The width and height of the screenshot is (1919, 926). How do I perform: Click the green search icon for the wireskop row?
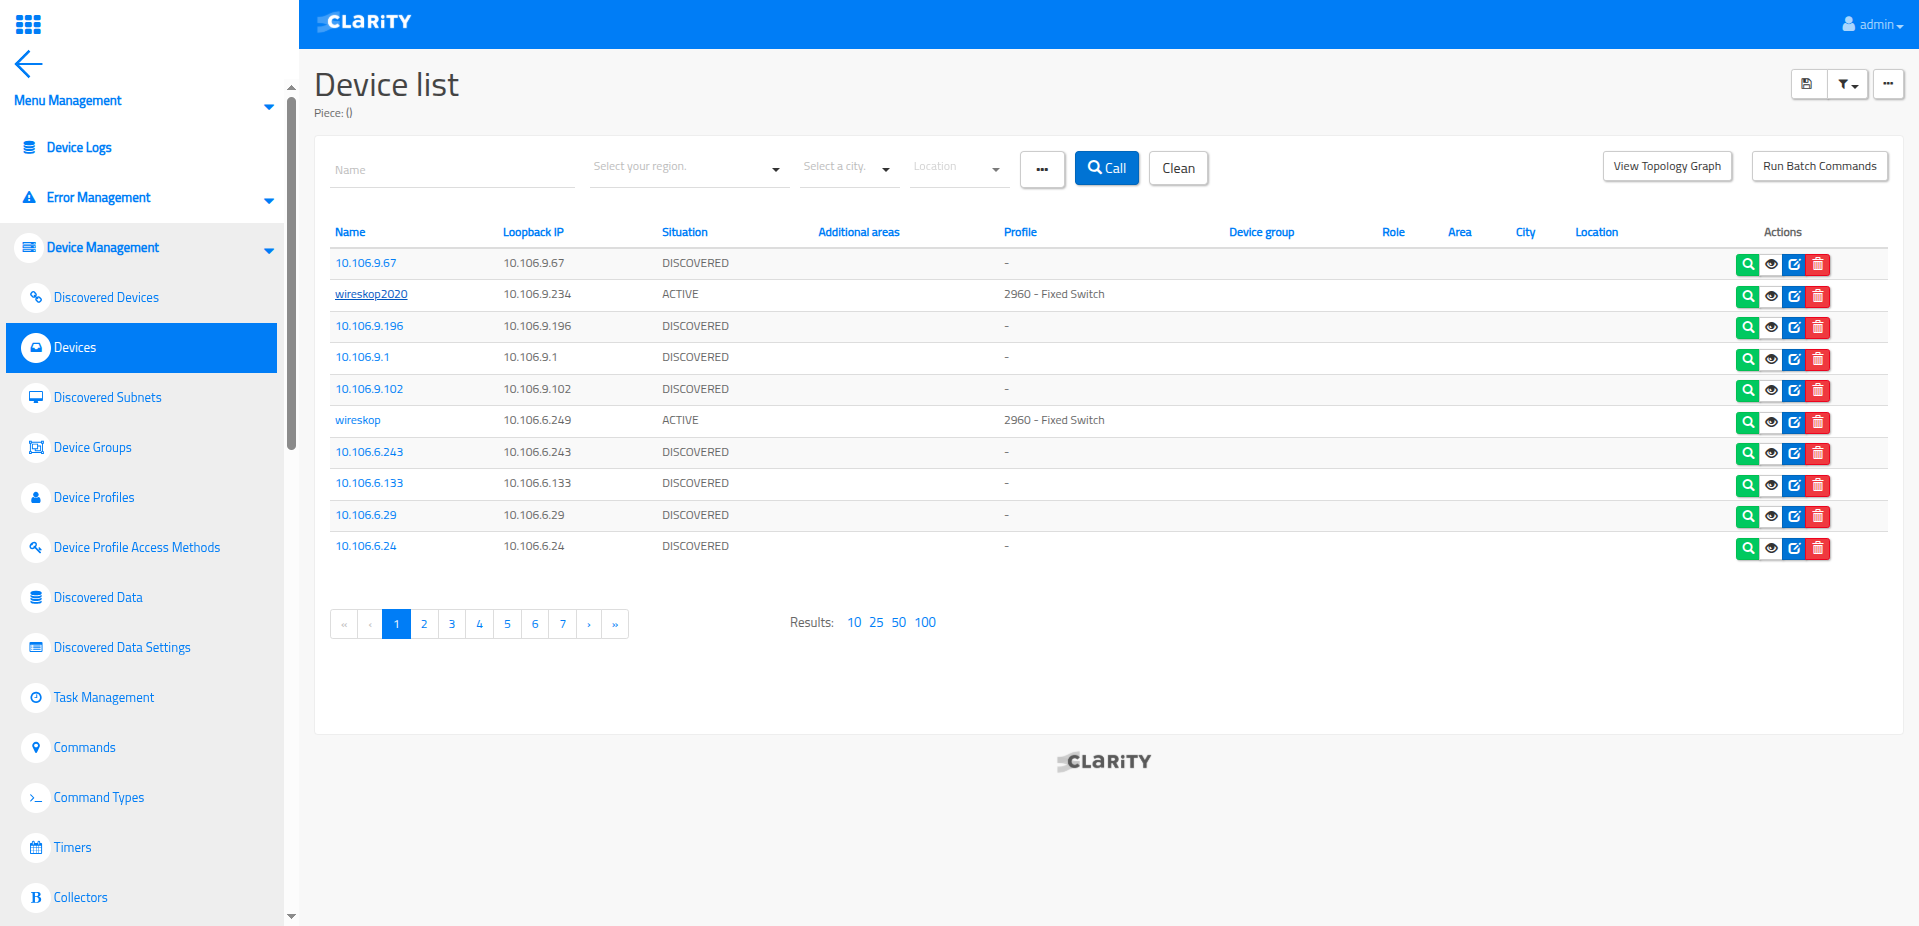[x=1747, y=422]
